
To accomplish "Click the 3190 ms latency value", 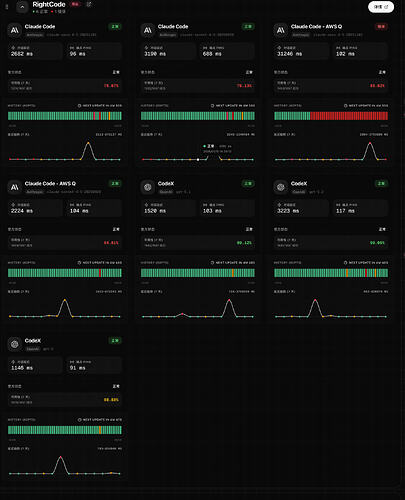I will click(x=155, y=54).
